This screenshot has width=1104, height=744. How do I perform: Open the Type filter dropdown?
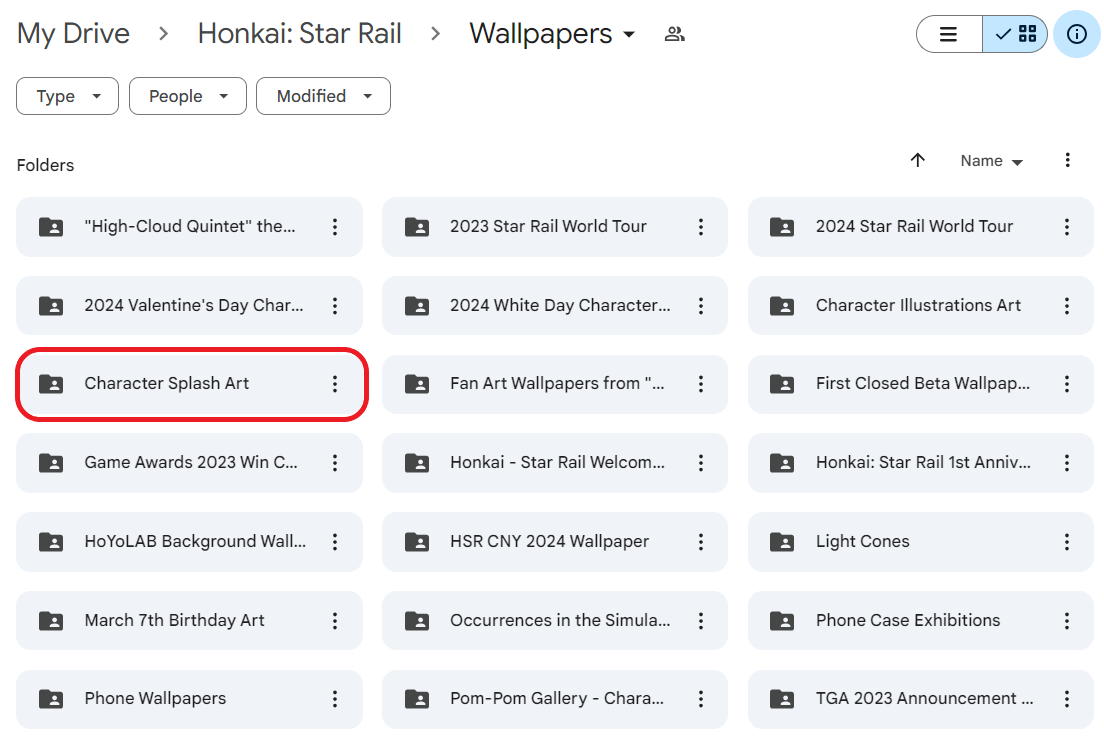67,96
